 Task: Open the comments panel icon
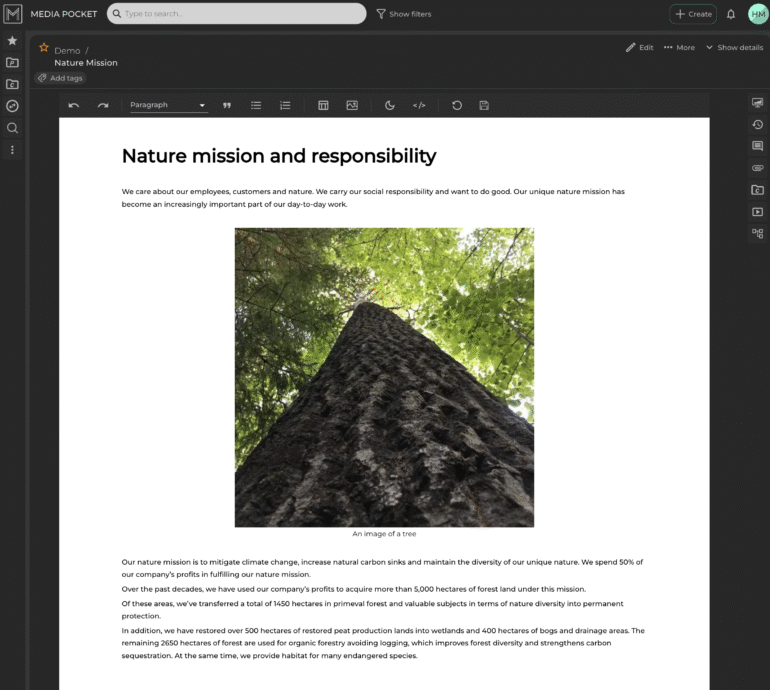tap(758, 146)
